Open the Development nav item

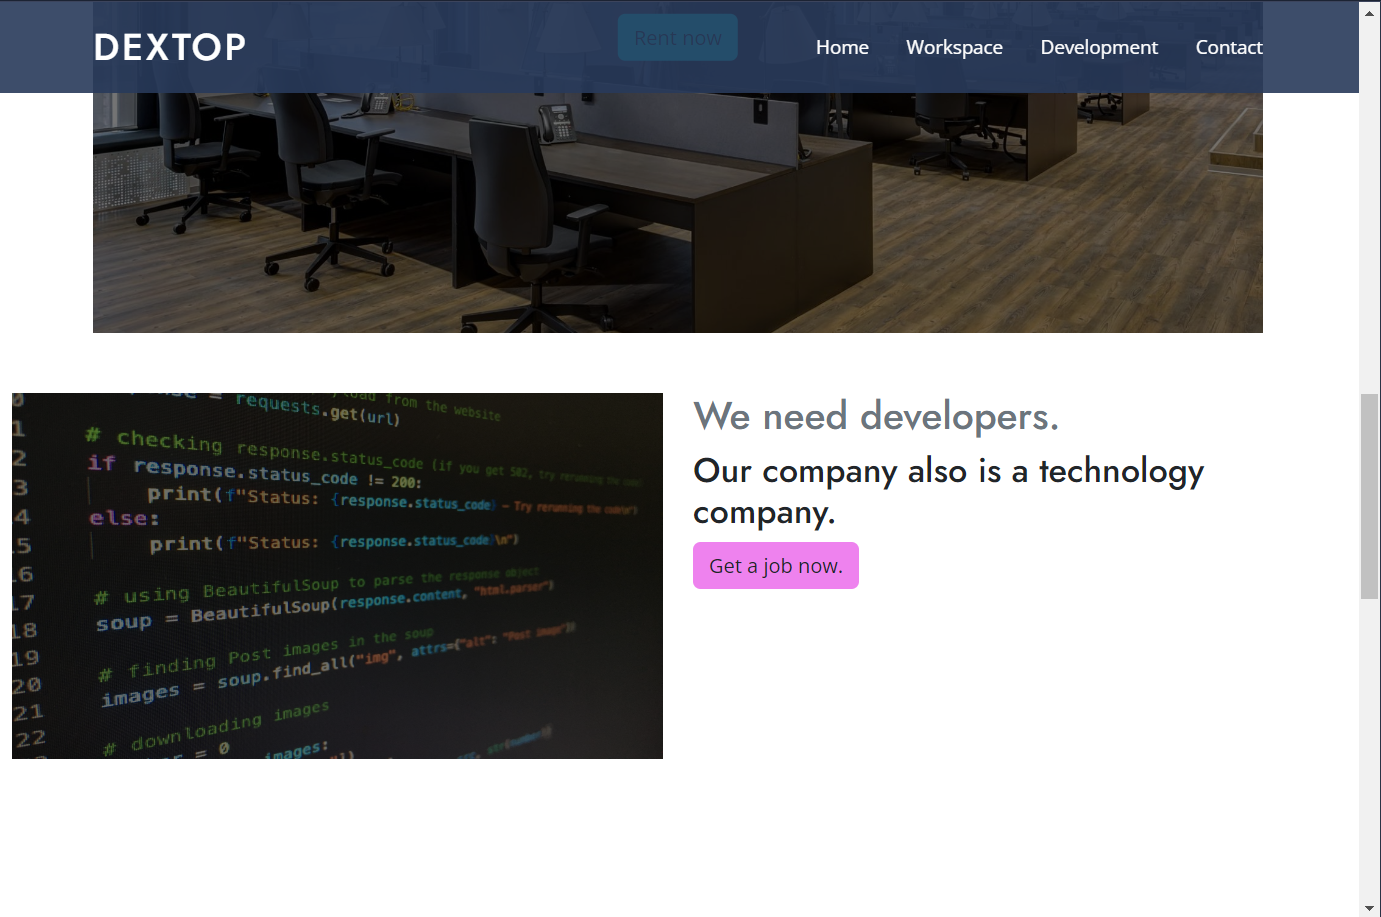pyautogui.click(x=1099, y=47)
